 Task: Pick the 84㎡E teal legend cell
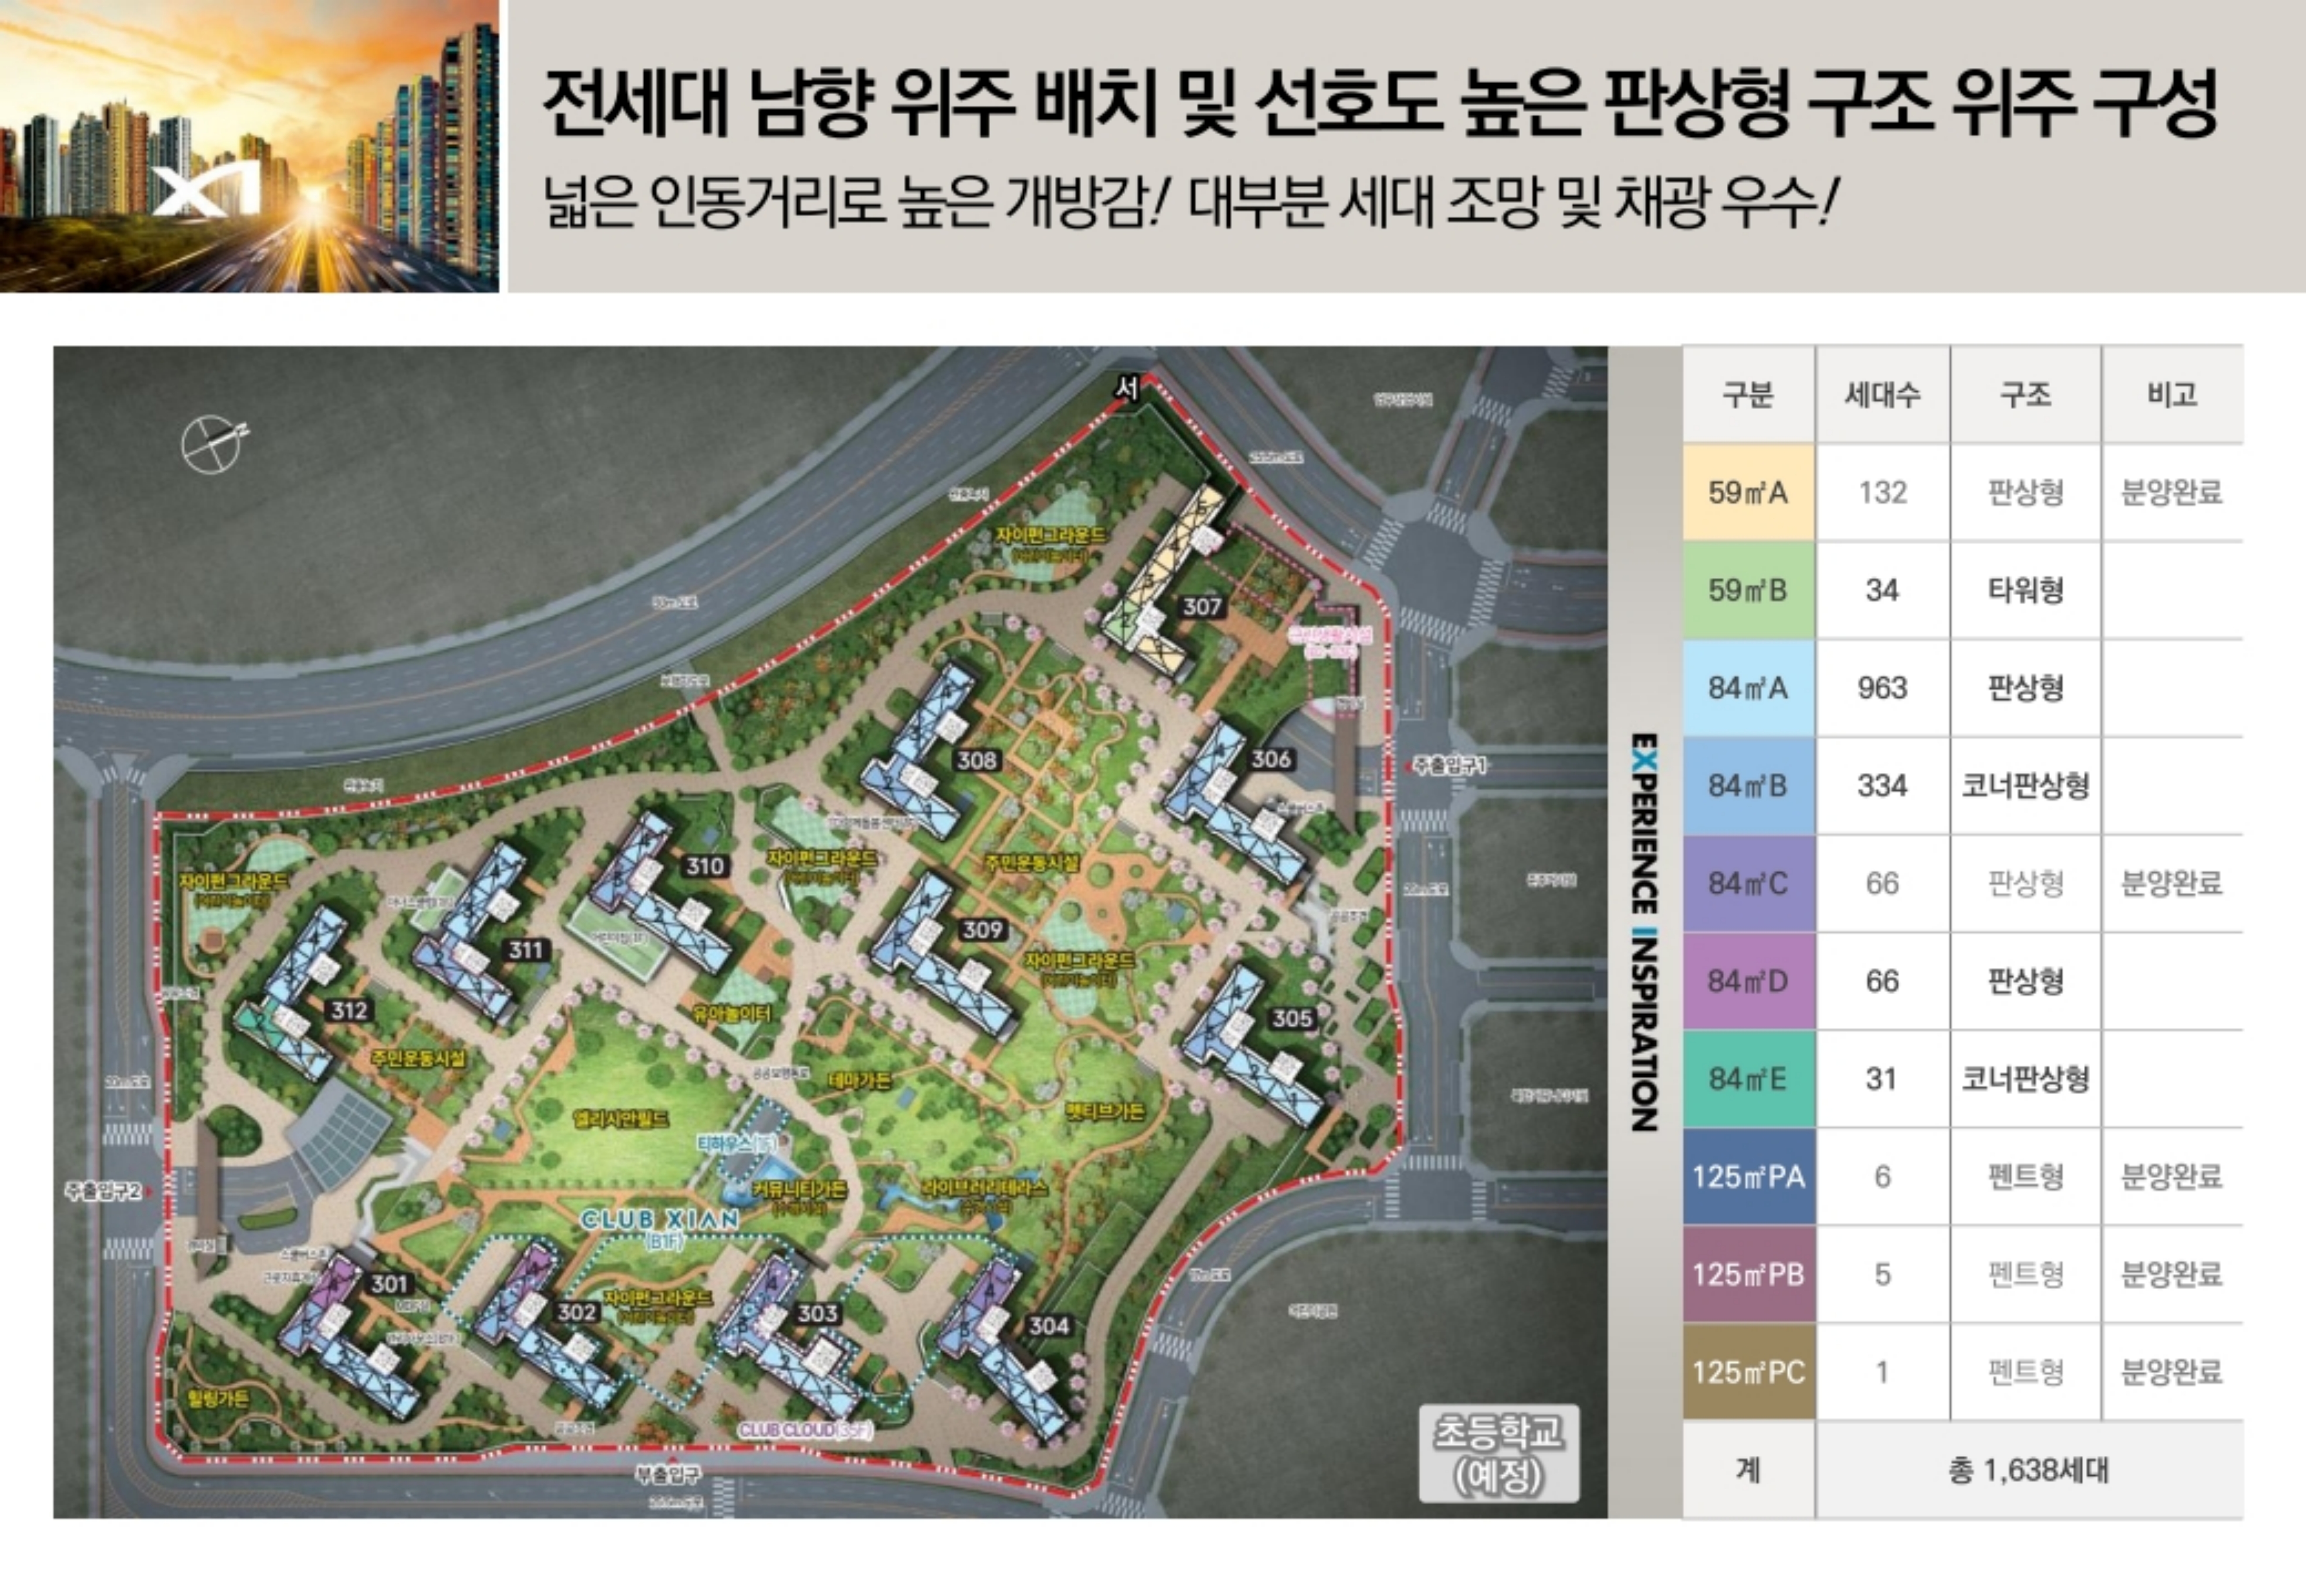(1748, 1079)
